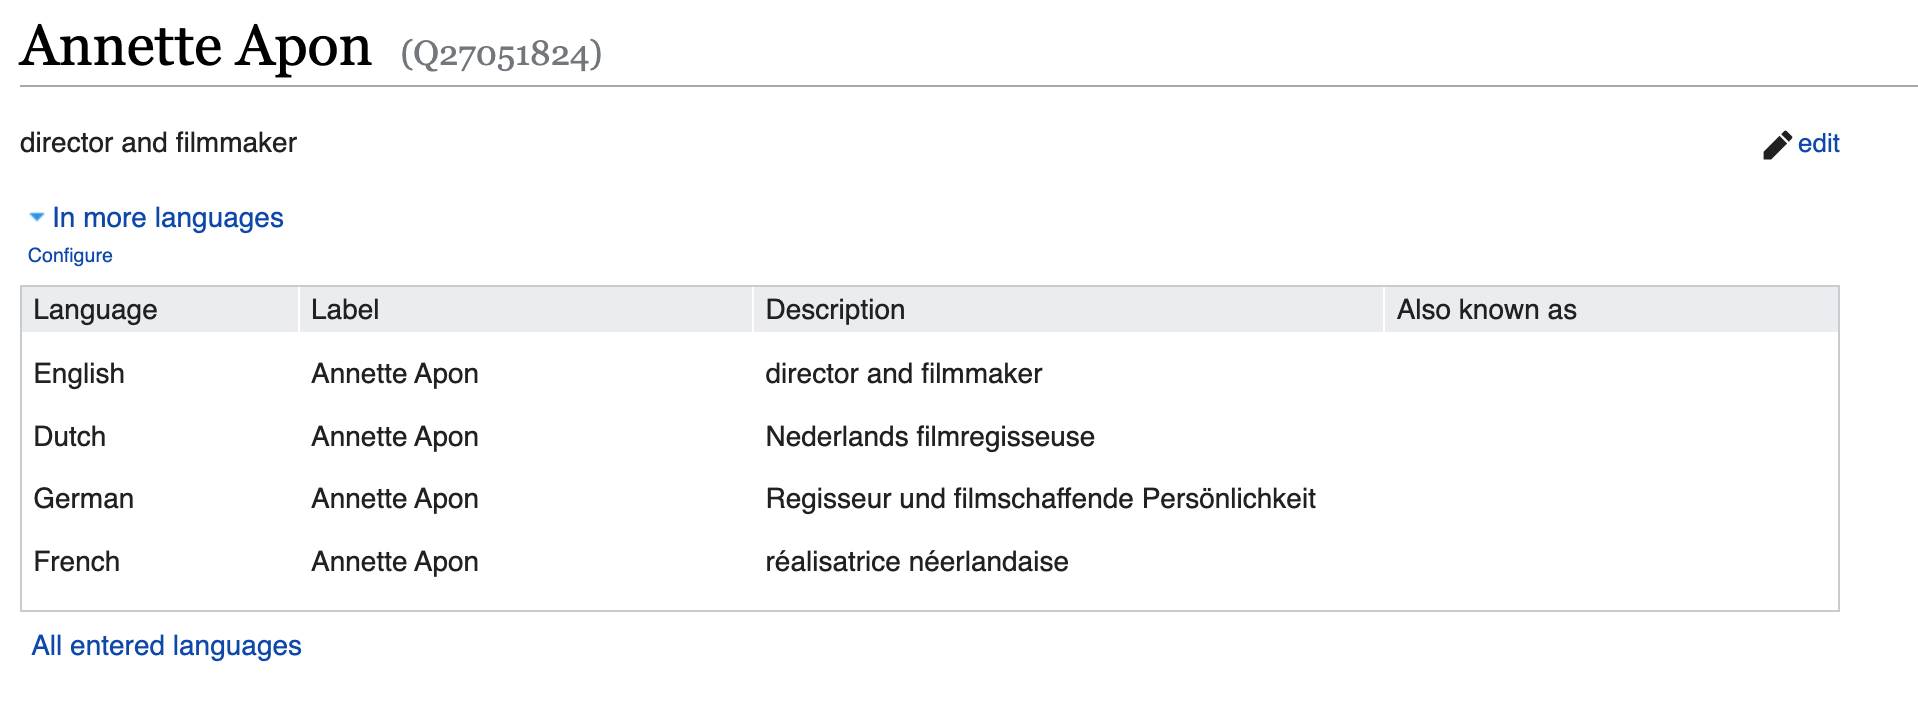1918x706 pixels.
Task: Select the Dutch language entry
Action: pos(69,436)
